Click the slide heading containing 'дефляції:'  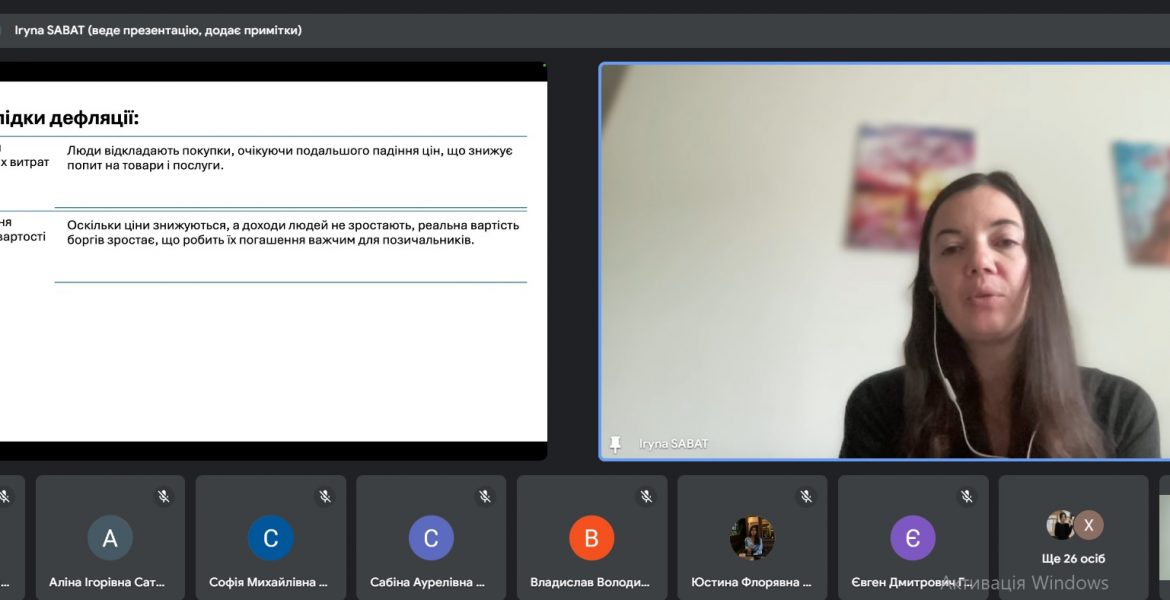click(x=69, y=118)
